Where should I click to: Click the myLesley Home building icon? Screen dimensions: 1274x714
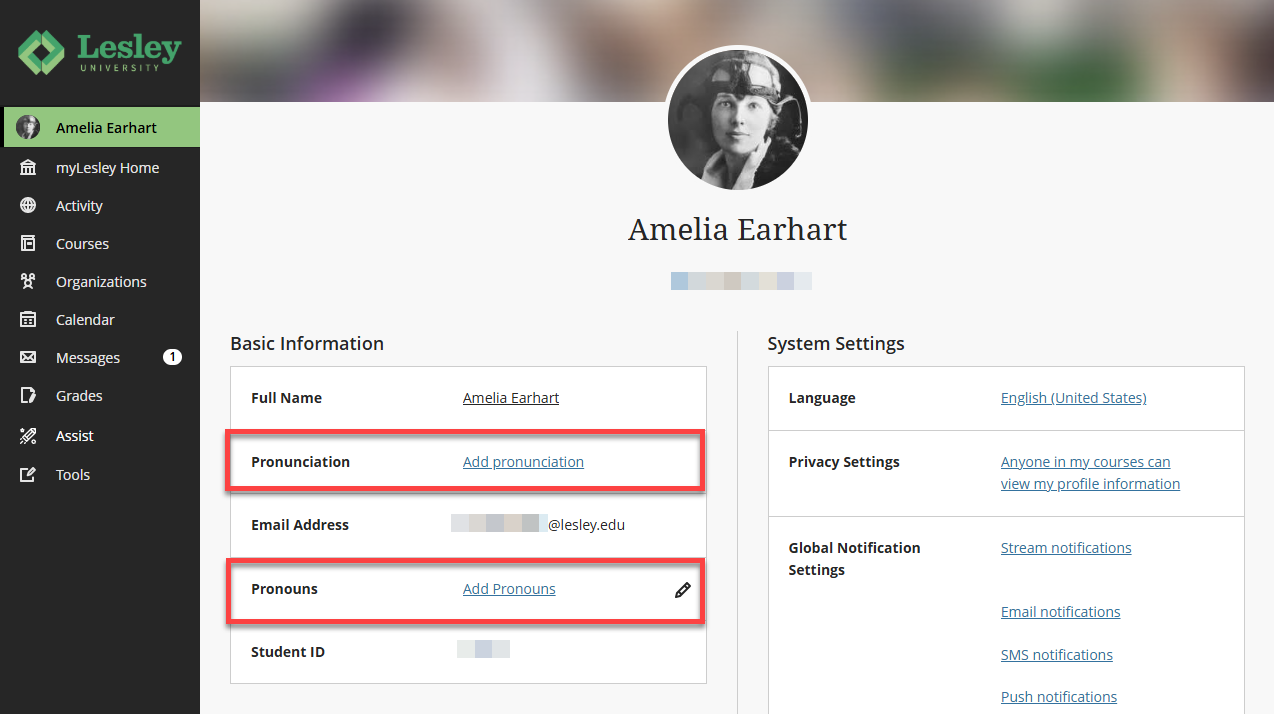[x=28, y=168]
